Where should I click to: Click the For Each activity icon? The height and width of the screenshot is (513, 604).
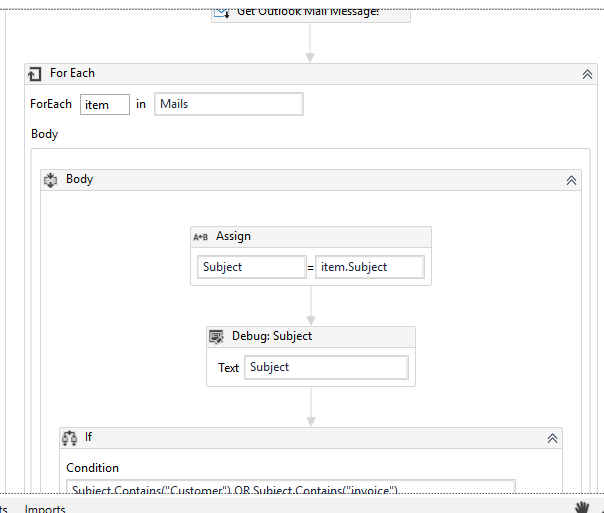[35, 74]
